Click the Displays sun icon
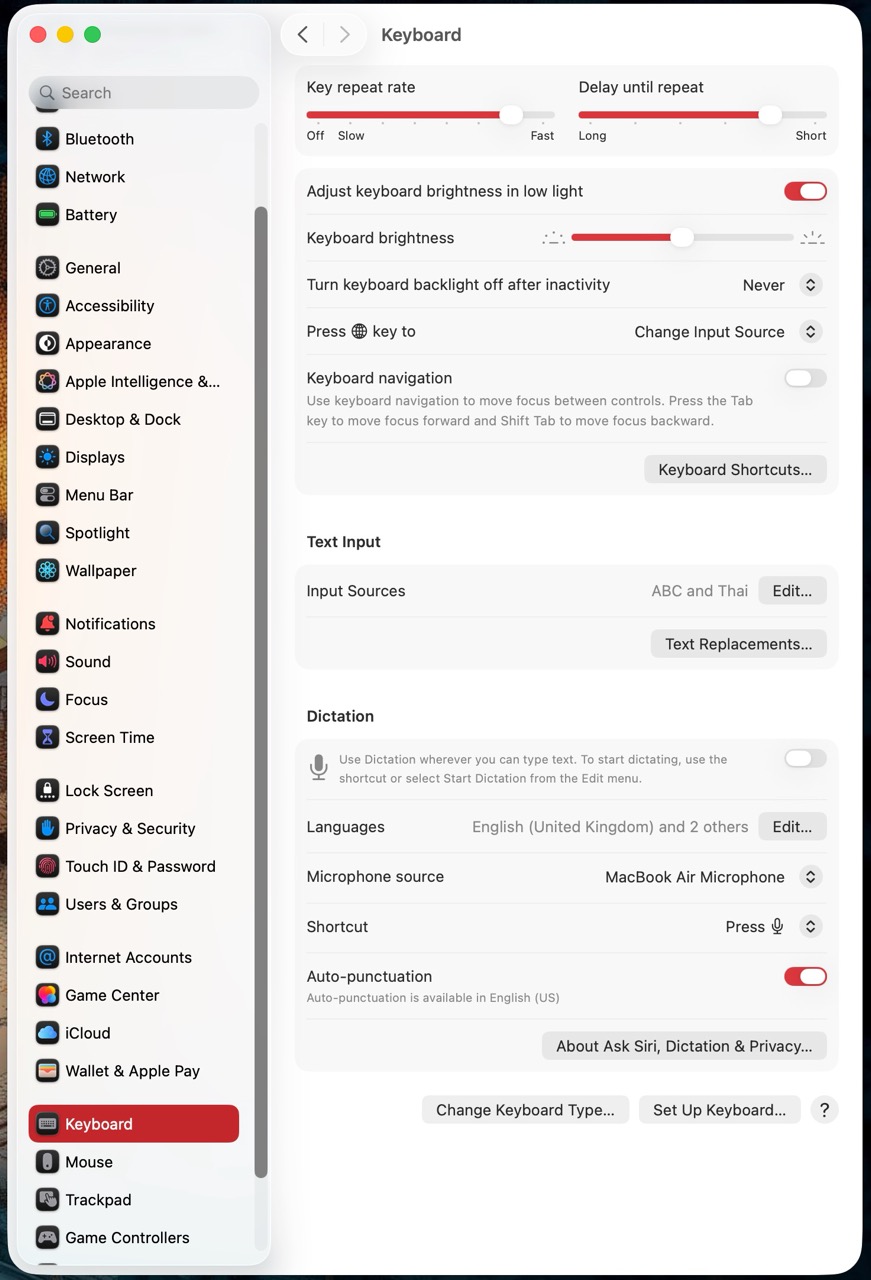Image resolution: width=871 pixels, height=1280 pixels. pyautogui.click(x=47, y=457)
